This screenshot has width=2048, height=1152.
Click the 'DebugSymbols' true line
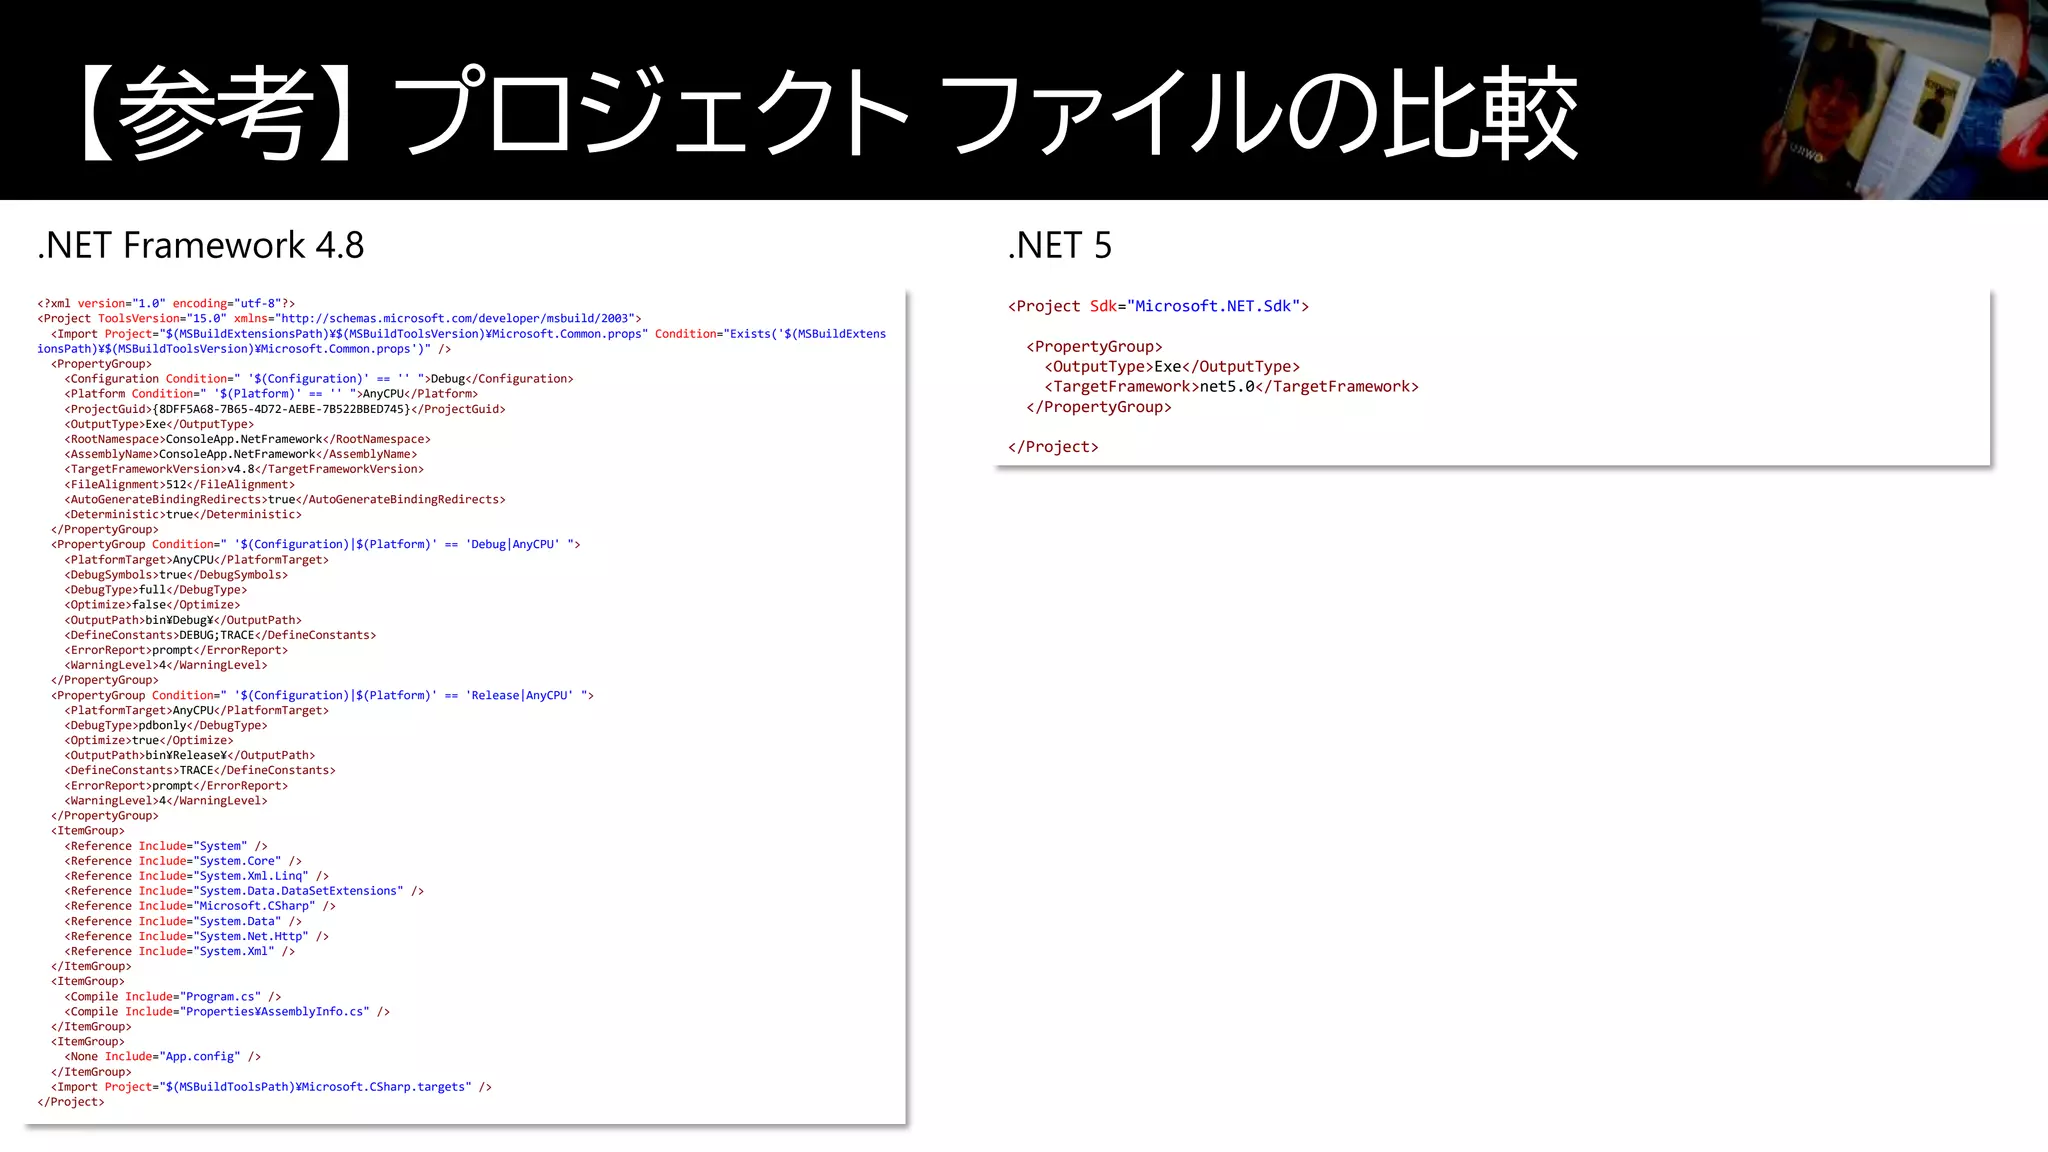(176, 575)
